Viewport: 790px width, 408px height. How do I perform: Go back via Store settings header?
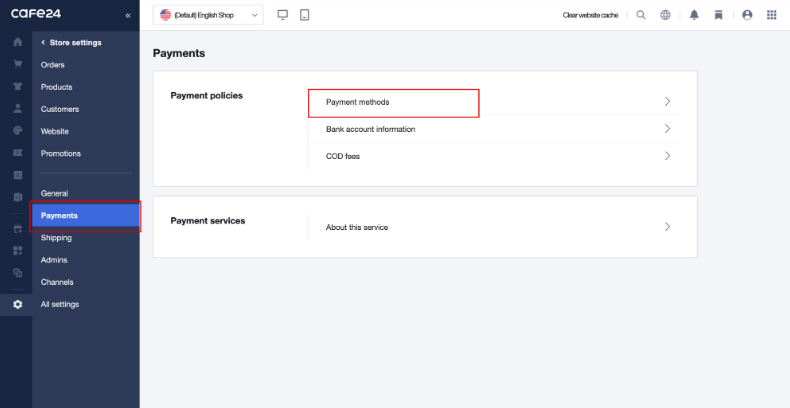pos(71,42)
